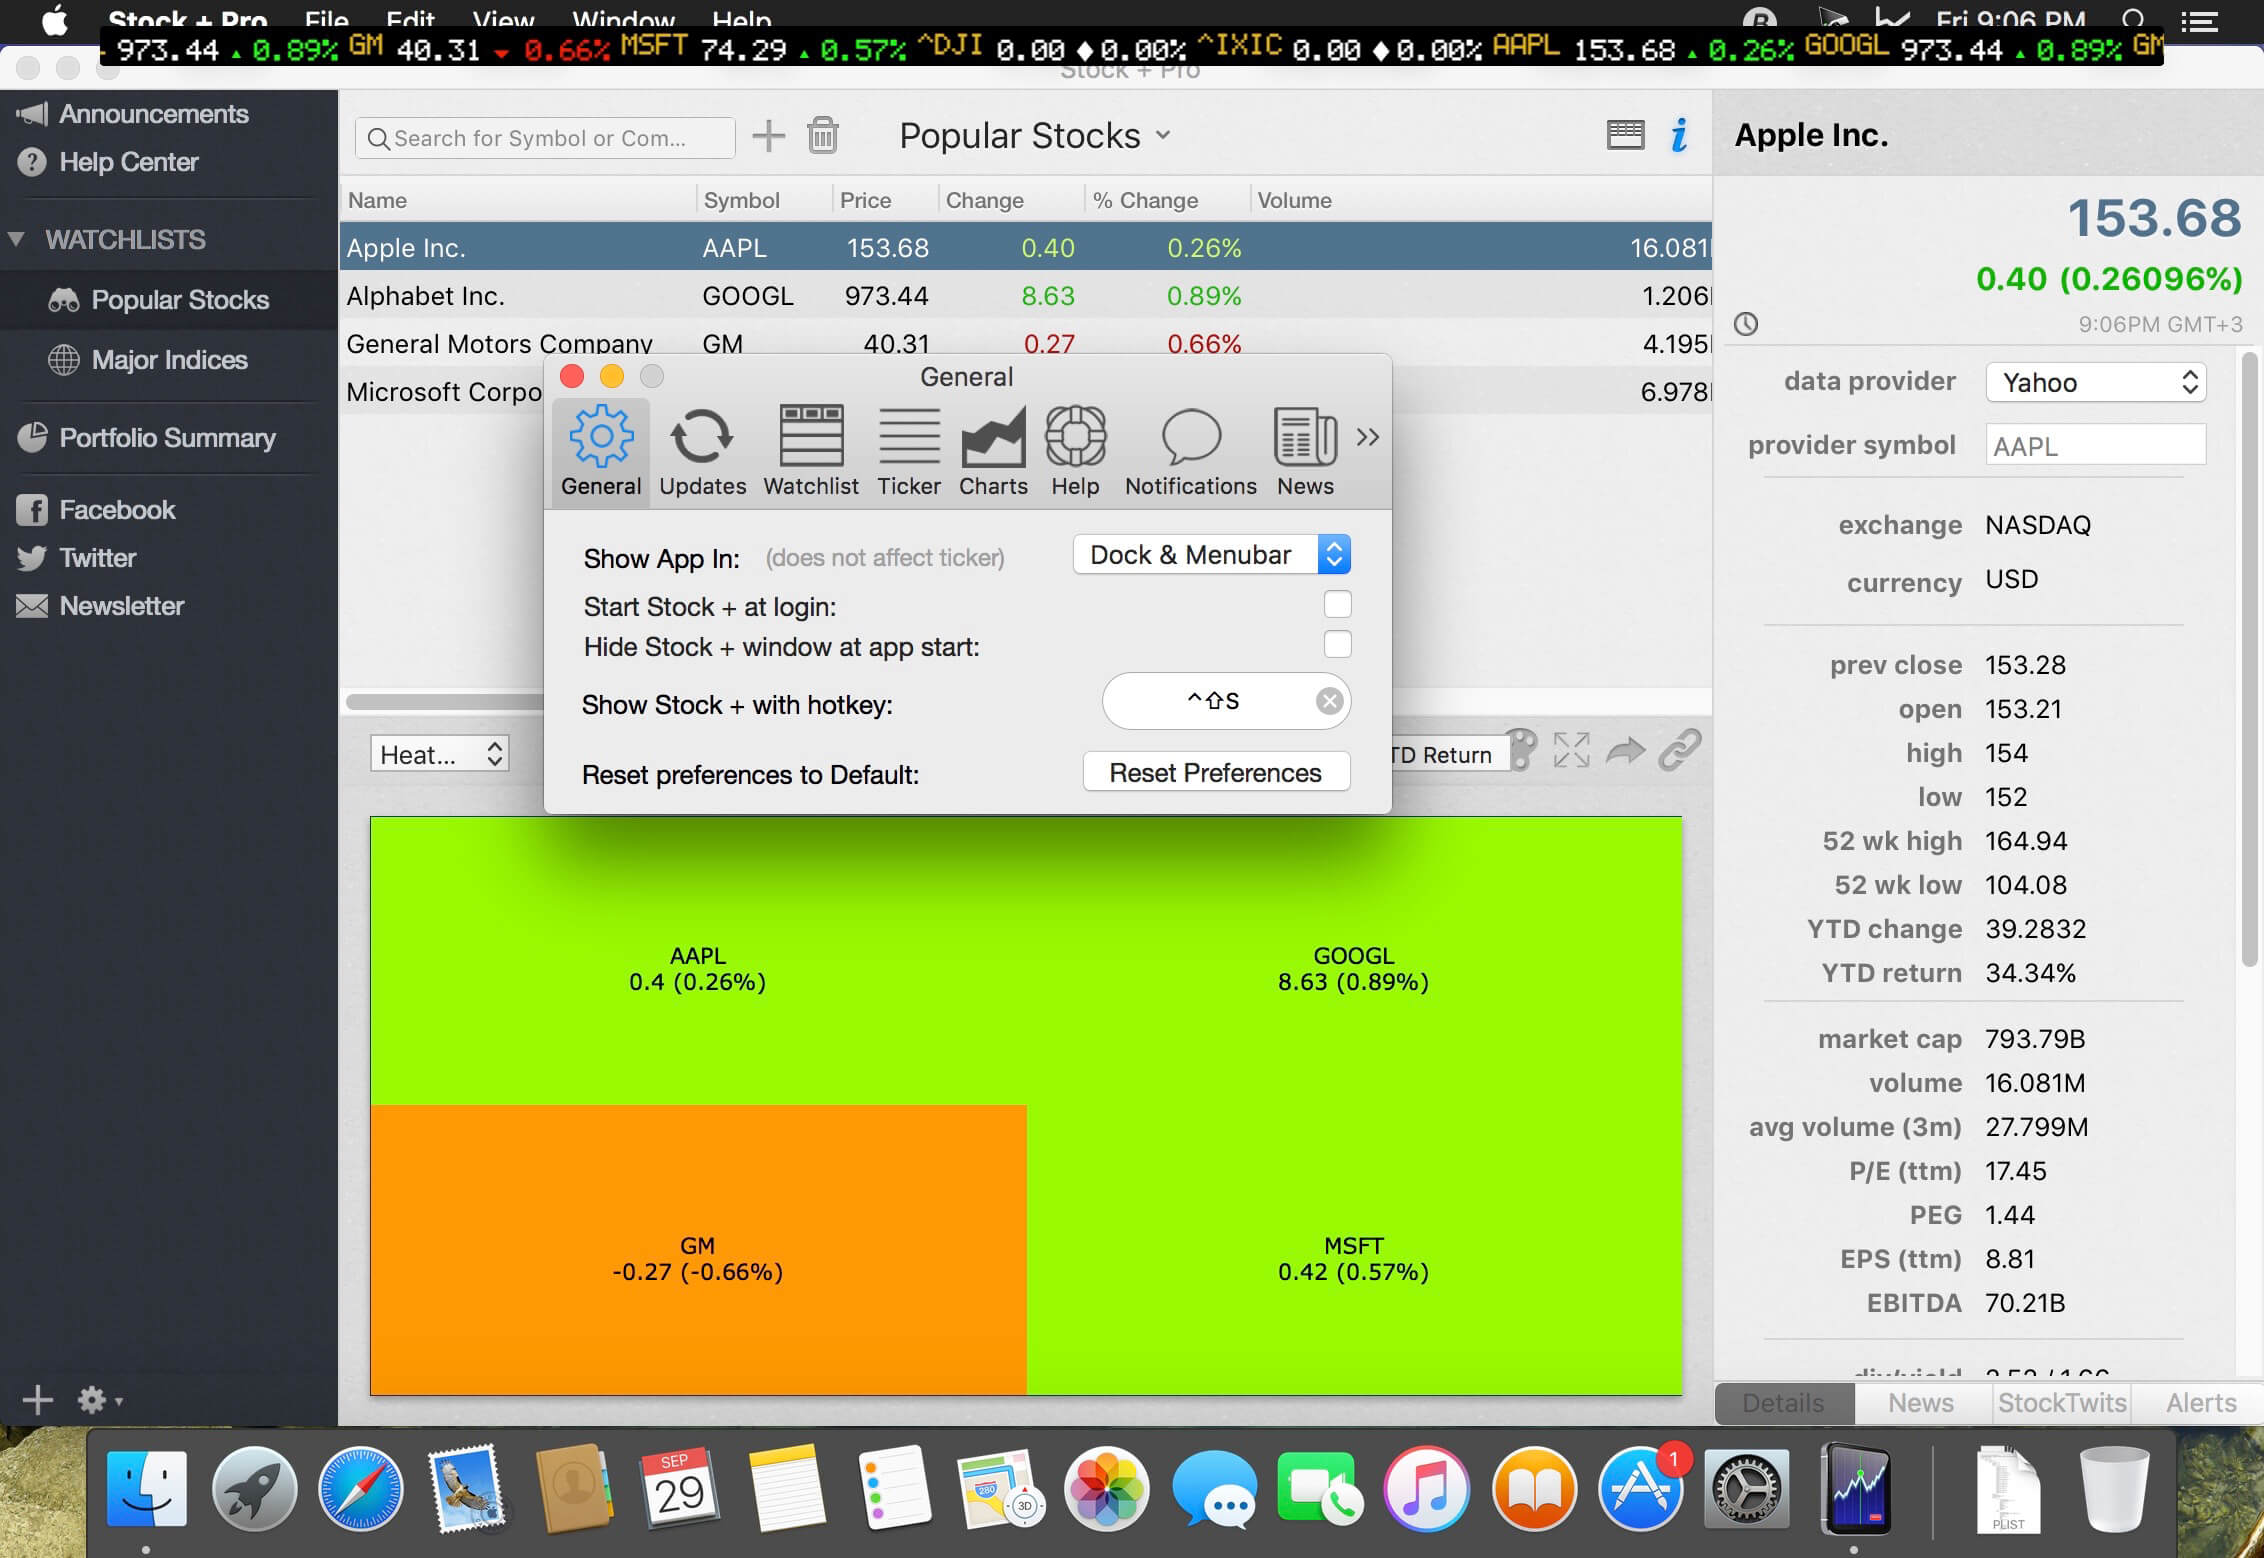Click the details panel vertical scrollbar
Screen dimensions: 2264x1558
pyautogui.click(x=2250, y=660)
